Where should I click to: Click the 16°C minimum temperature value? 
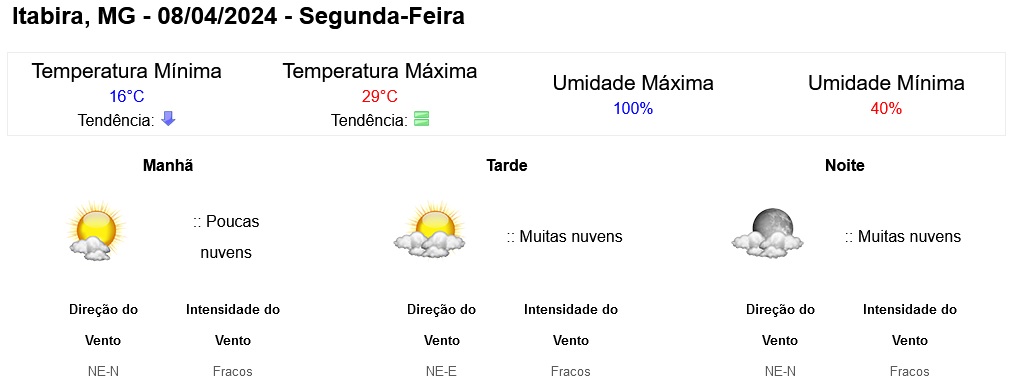126,97
